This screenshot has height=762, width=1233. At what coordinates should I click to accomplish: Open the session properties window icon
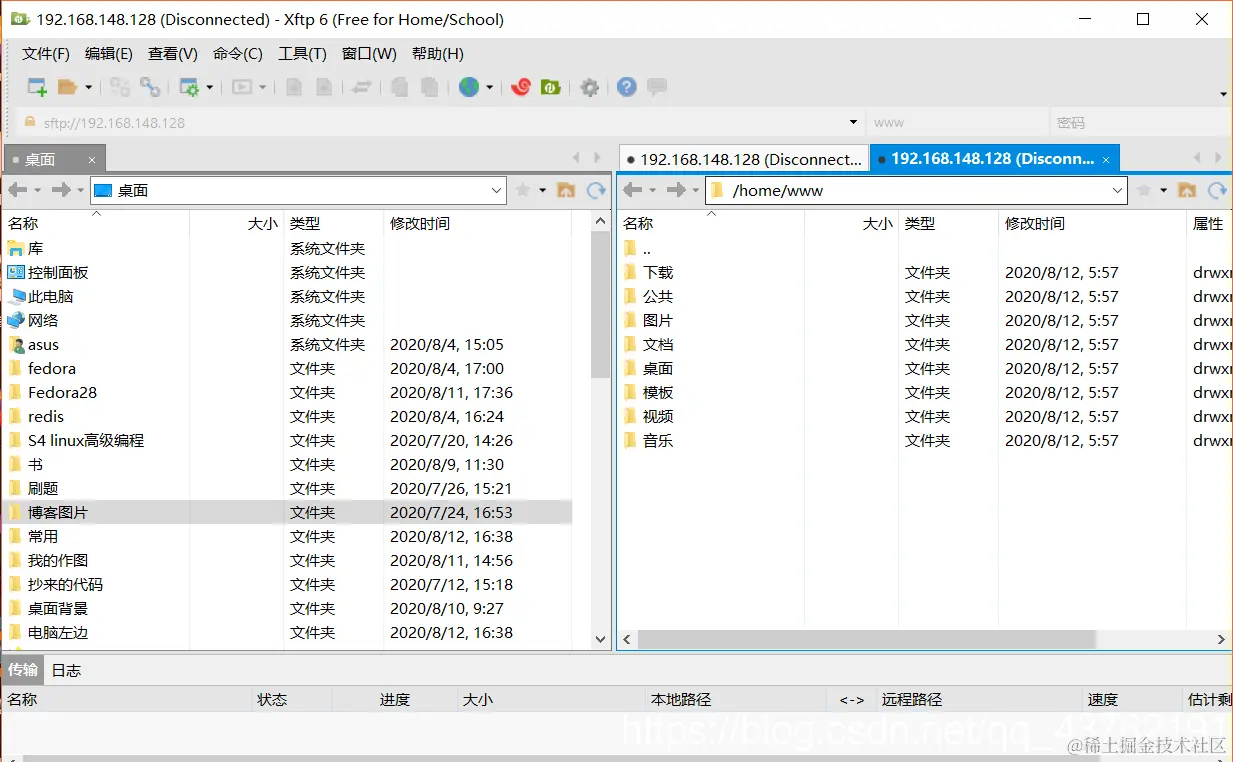(x=189, y=87)
